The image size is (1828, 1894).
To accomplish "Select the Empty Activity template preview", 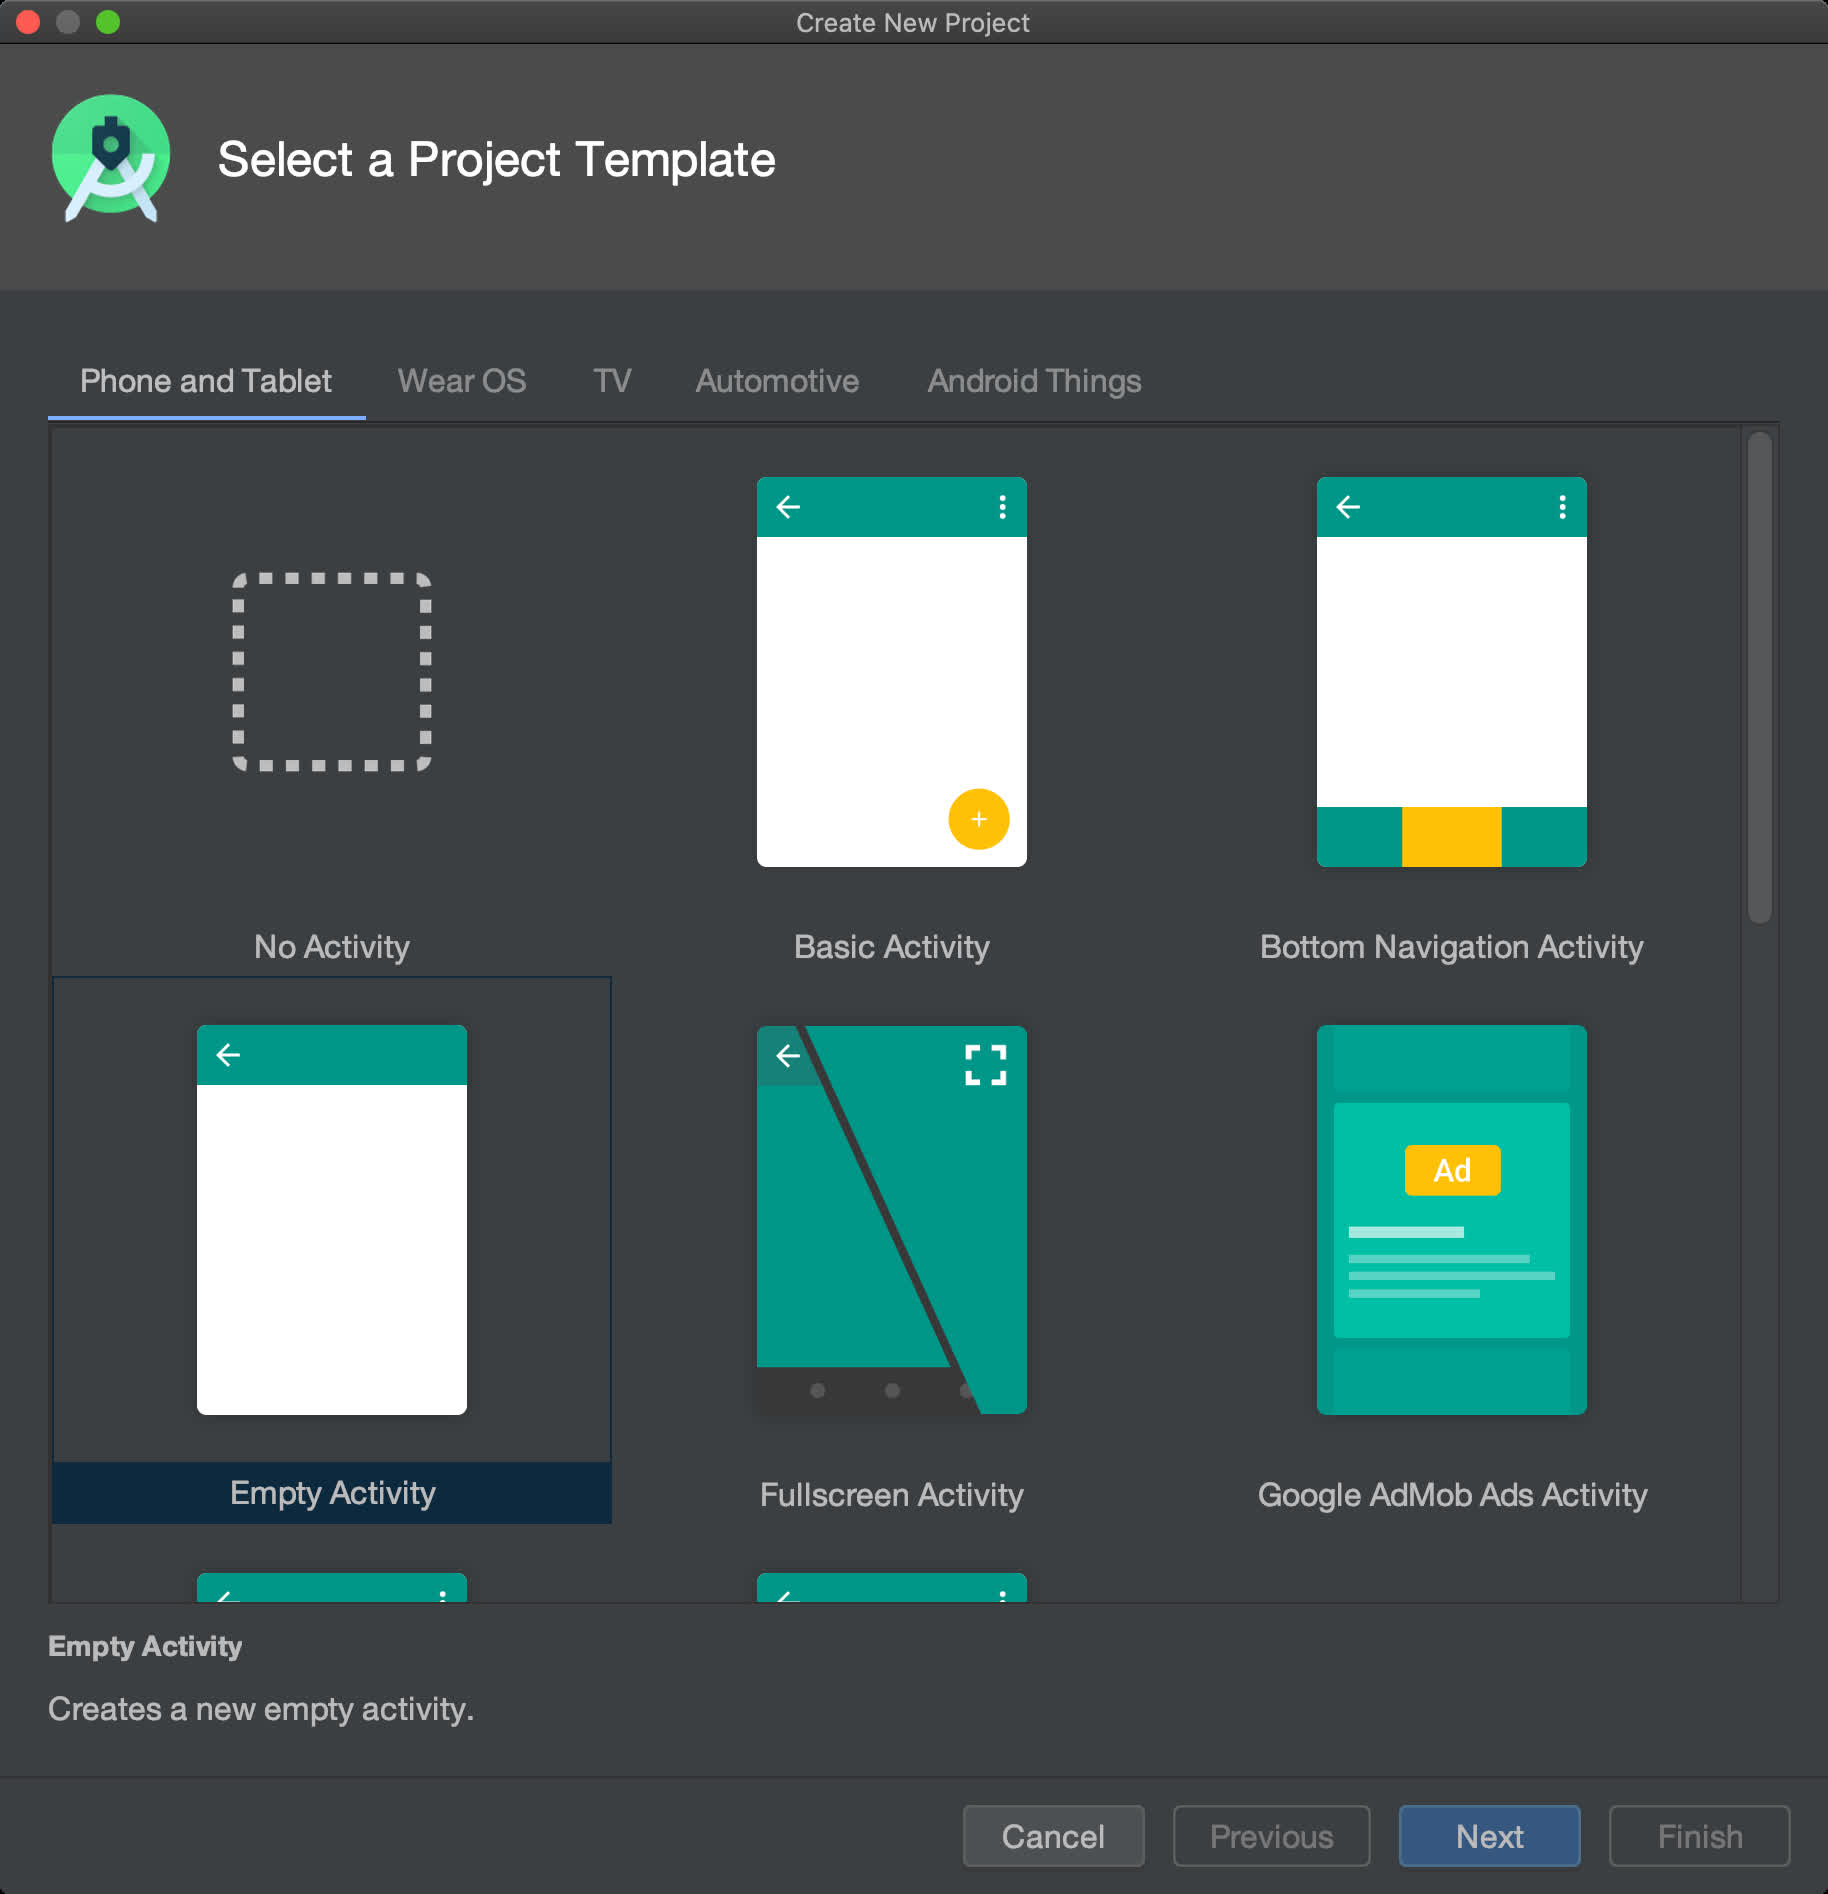I will 332,1220.
